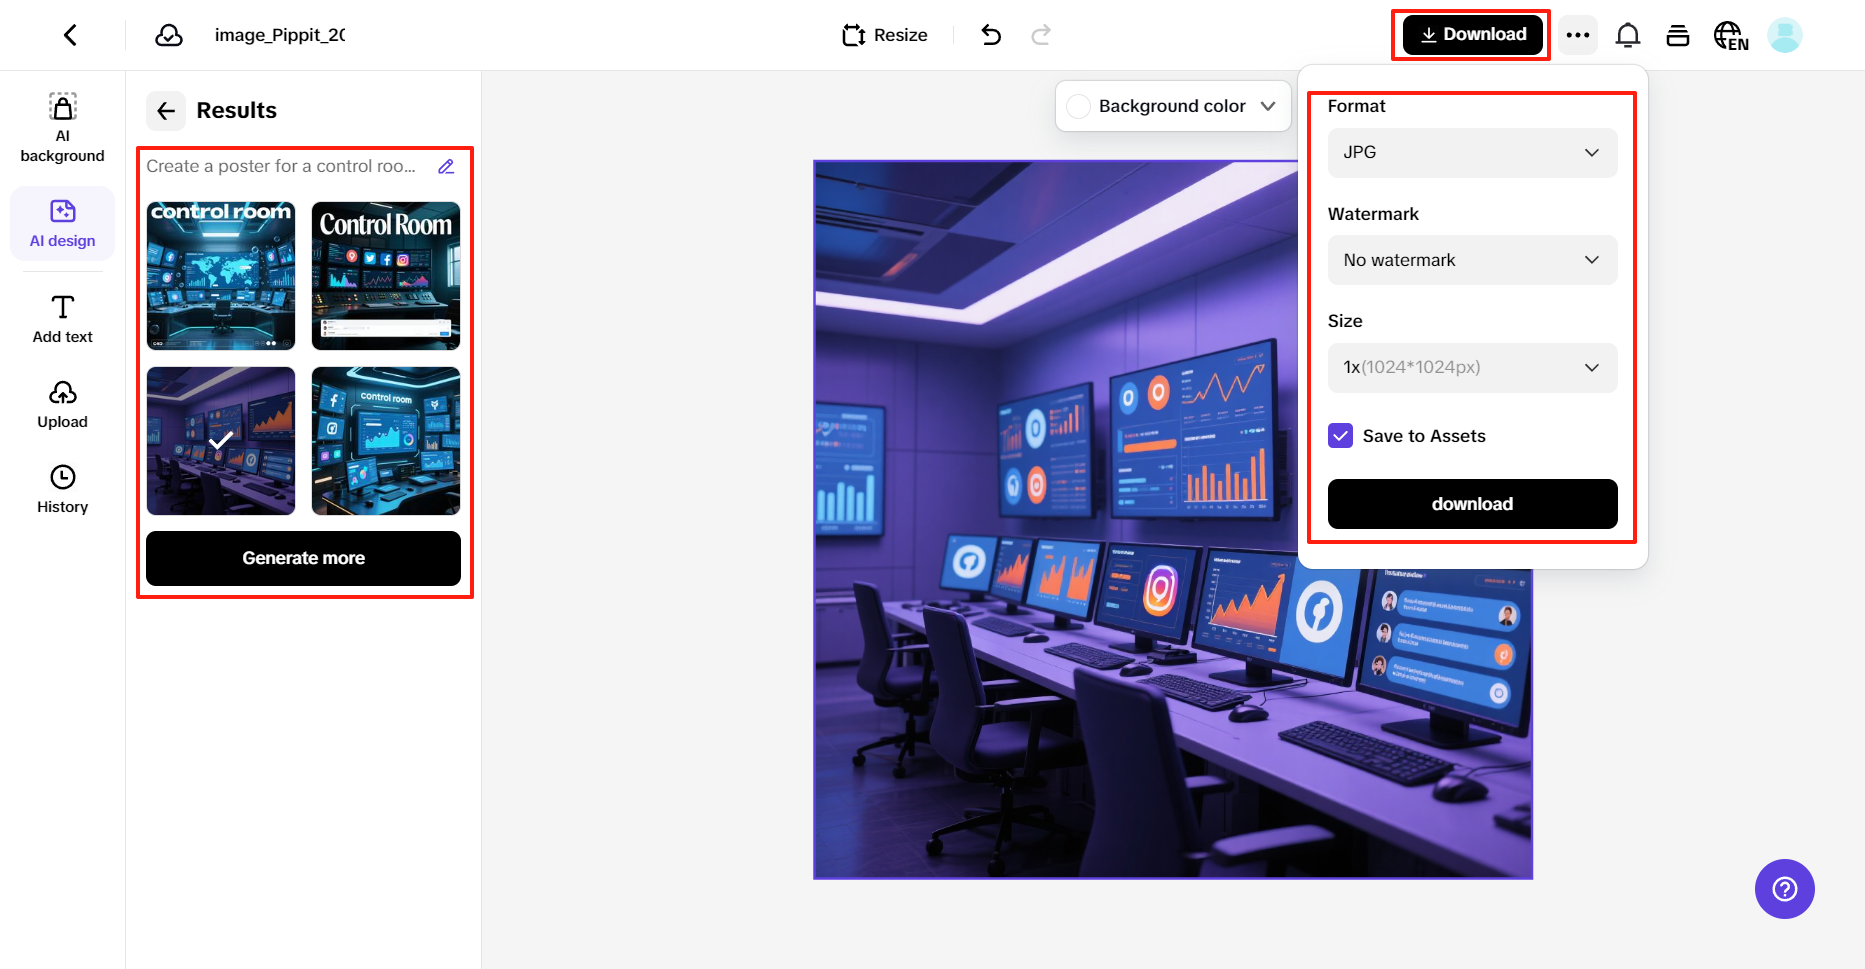Click the Generate more button
The height and width of the screenshot is (969, 1865).
coord(303,558)
